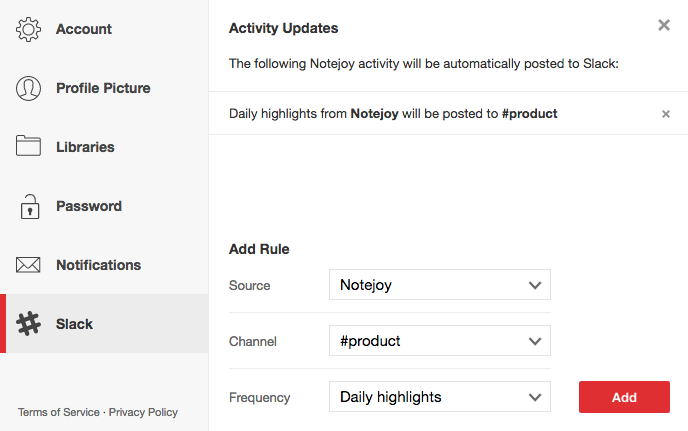
Task: Select the Password settings tab
Action: coord(89,206)
